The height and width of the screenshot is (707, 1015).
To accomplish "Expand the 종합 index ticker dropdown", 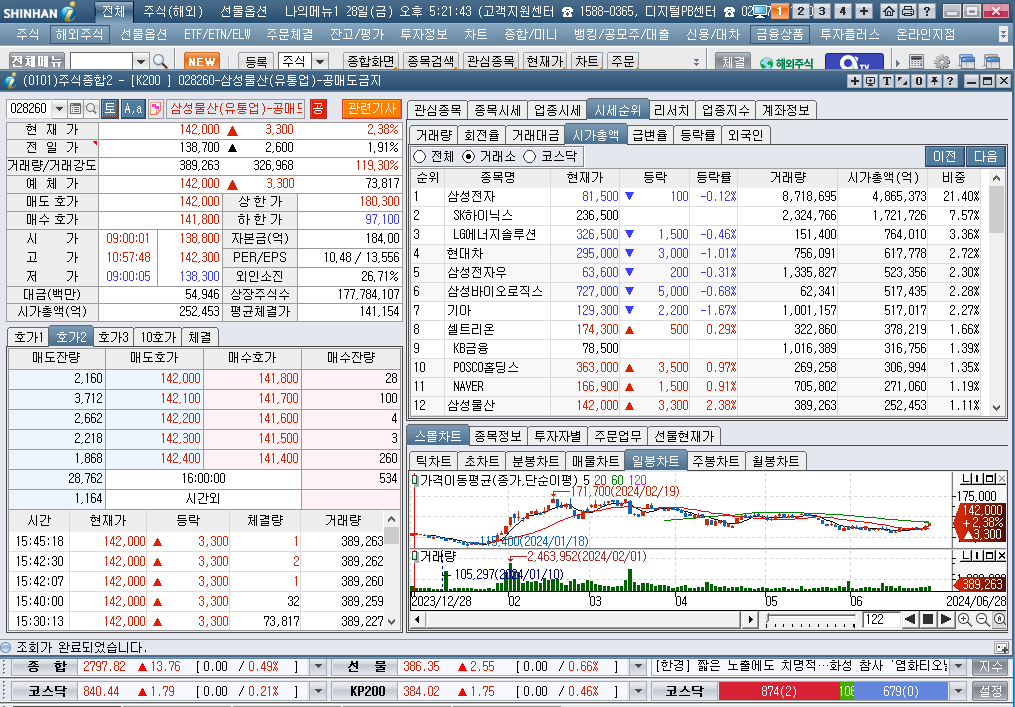I will pyautogui.click(x=318, y=666).
